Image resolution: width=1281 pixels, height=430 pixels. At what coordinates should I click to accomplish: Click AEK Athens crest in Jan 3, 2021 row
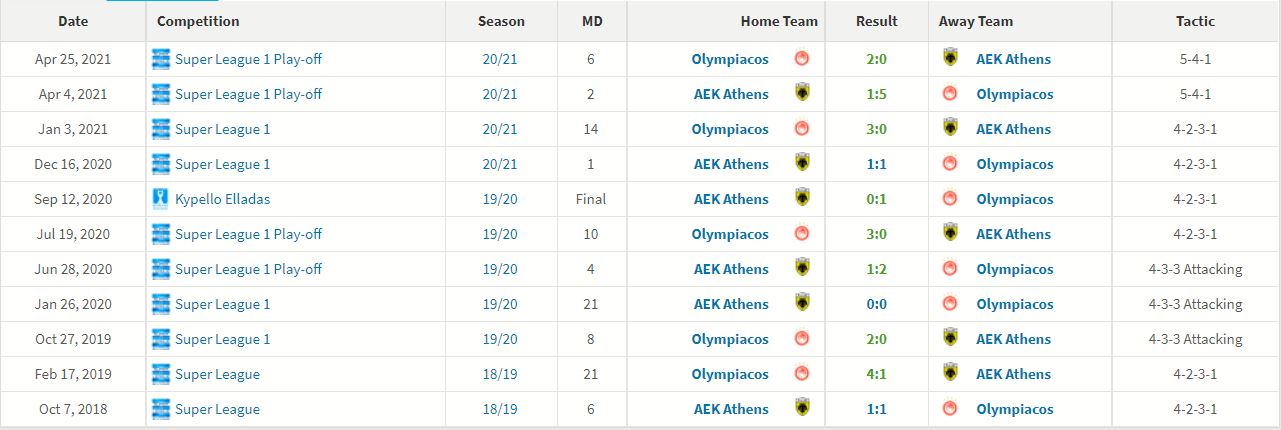(x=951, y=129)
